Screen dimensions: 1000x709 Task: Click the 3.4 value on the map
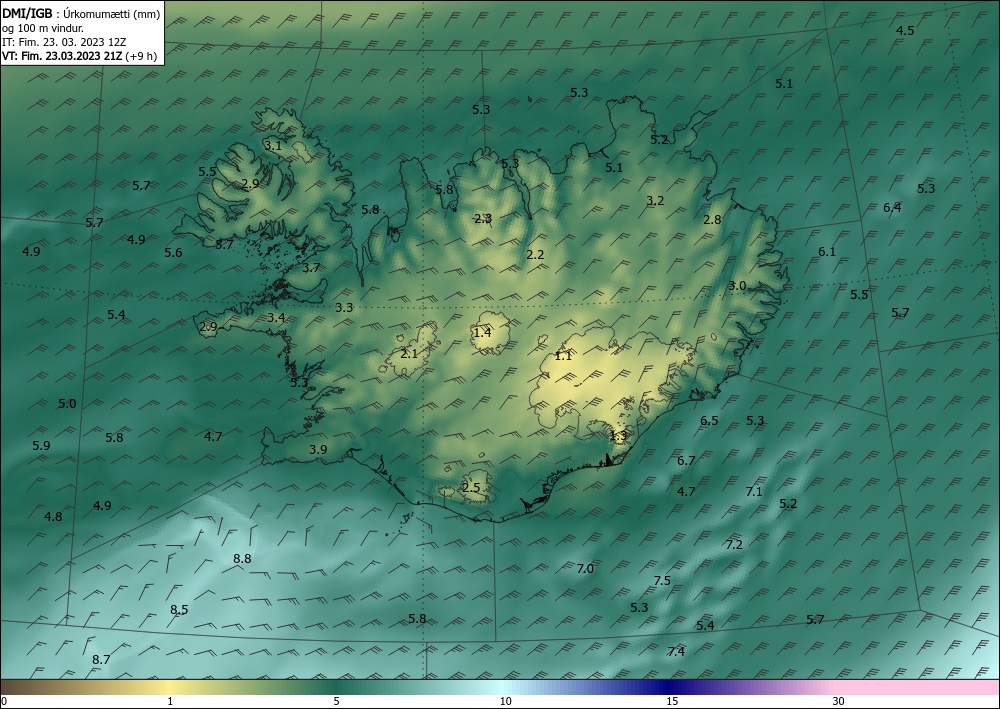click(x=276, y=318)
